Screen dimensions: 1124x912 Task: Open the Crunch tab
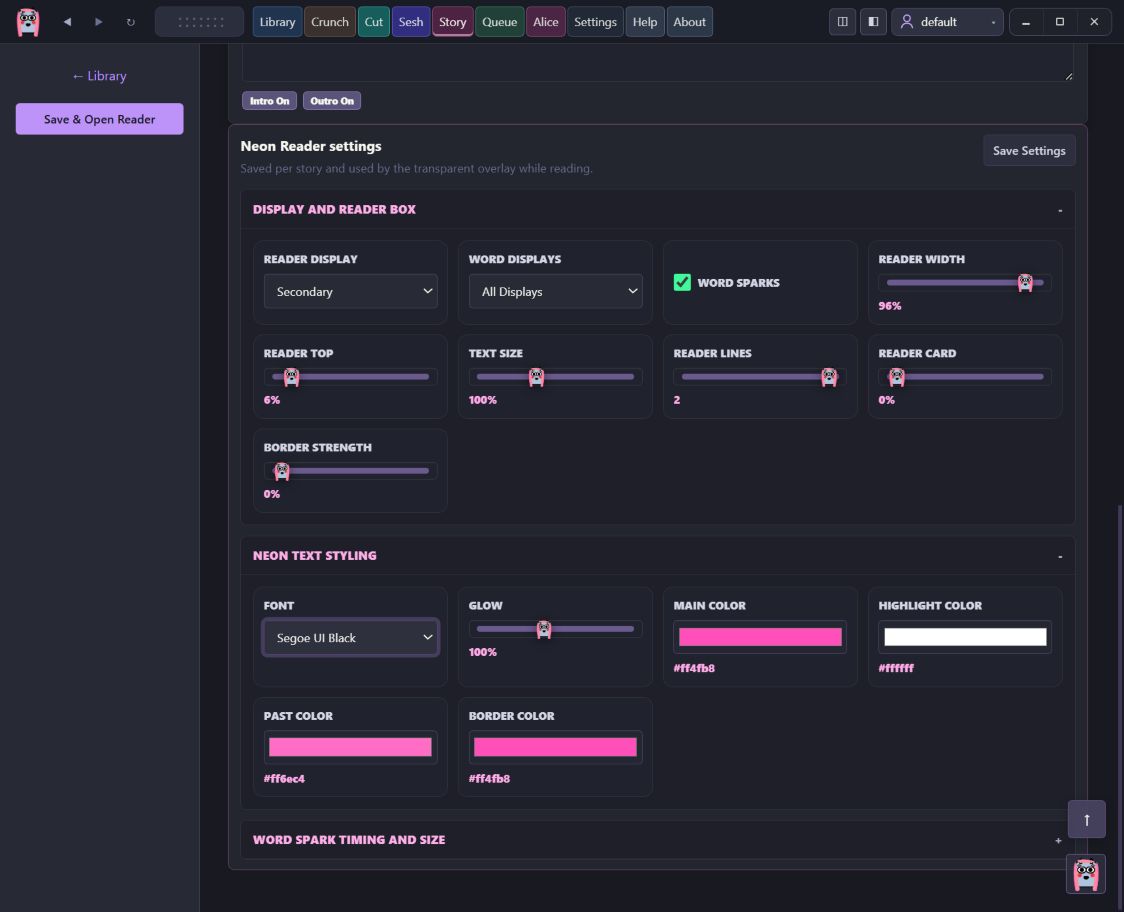coord(330,22)
